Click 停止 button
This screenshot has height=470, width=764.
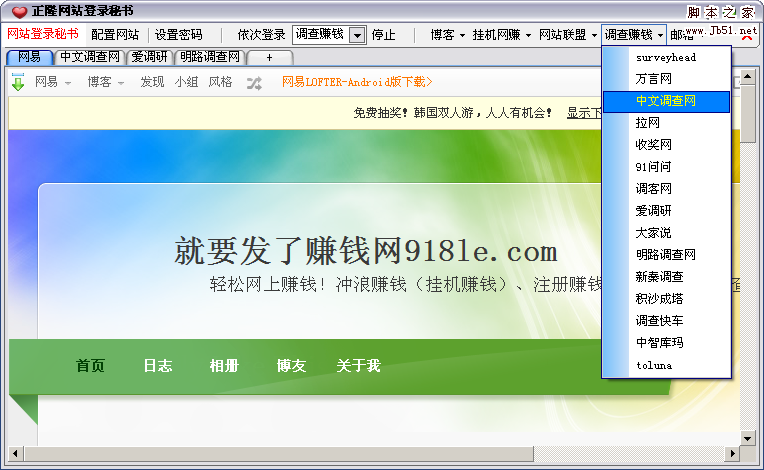(x=383, y=35)
